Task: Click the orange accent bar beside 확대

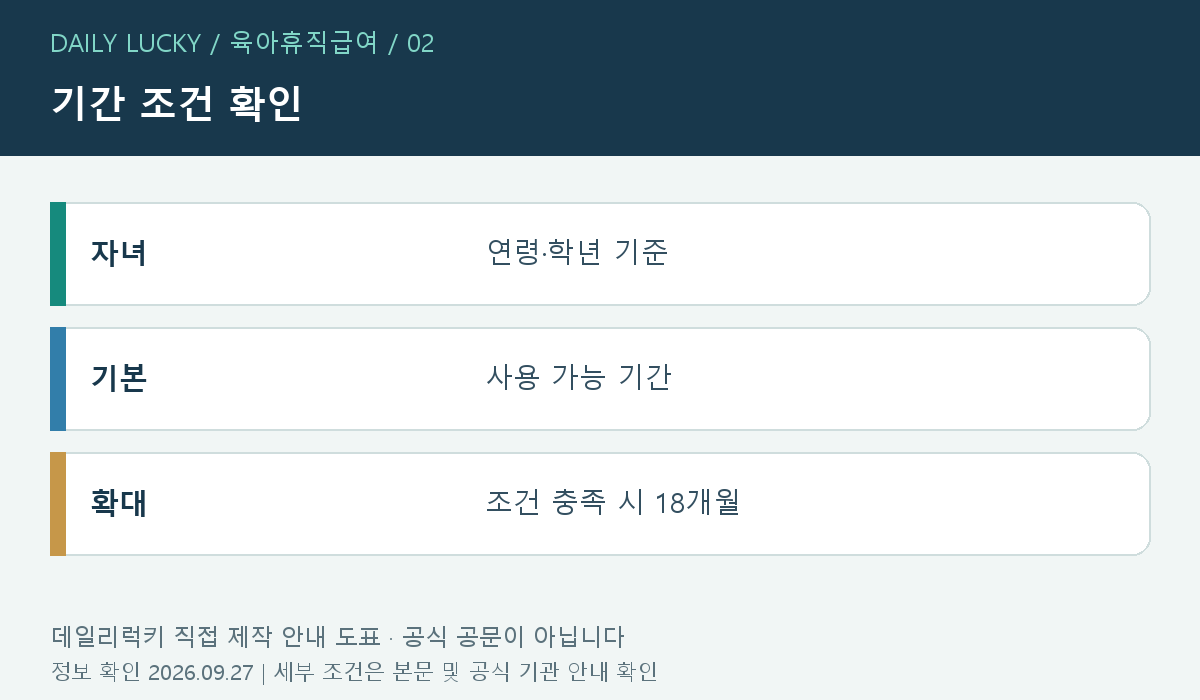Action: pos(58,504)
